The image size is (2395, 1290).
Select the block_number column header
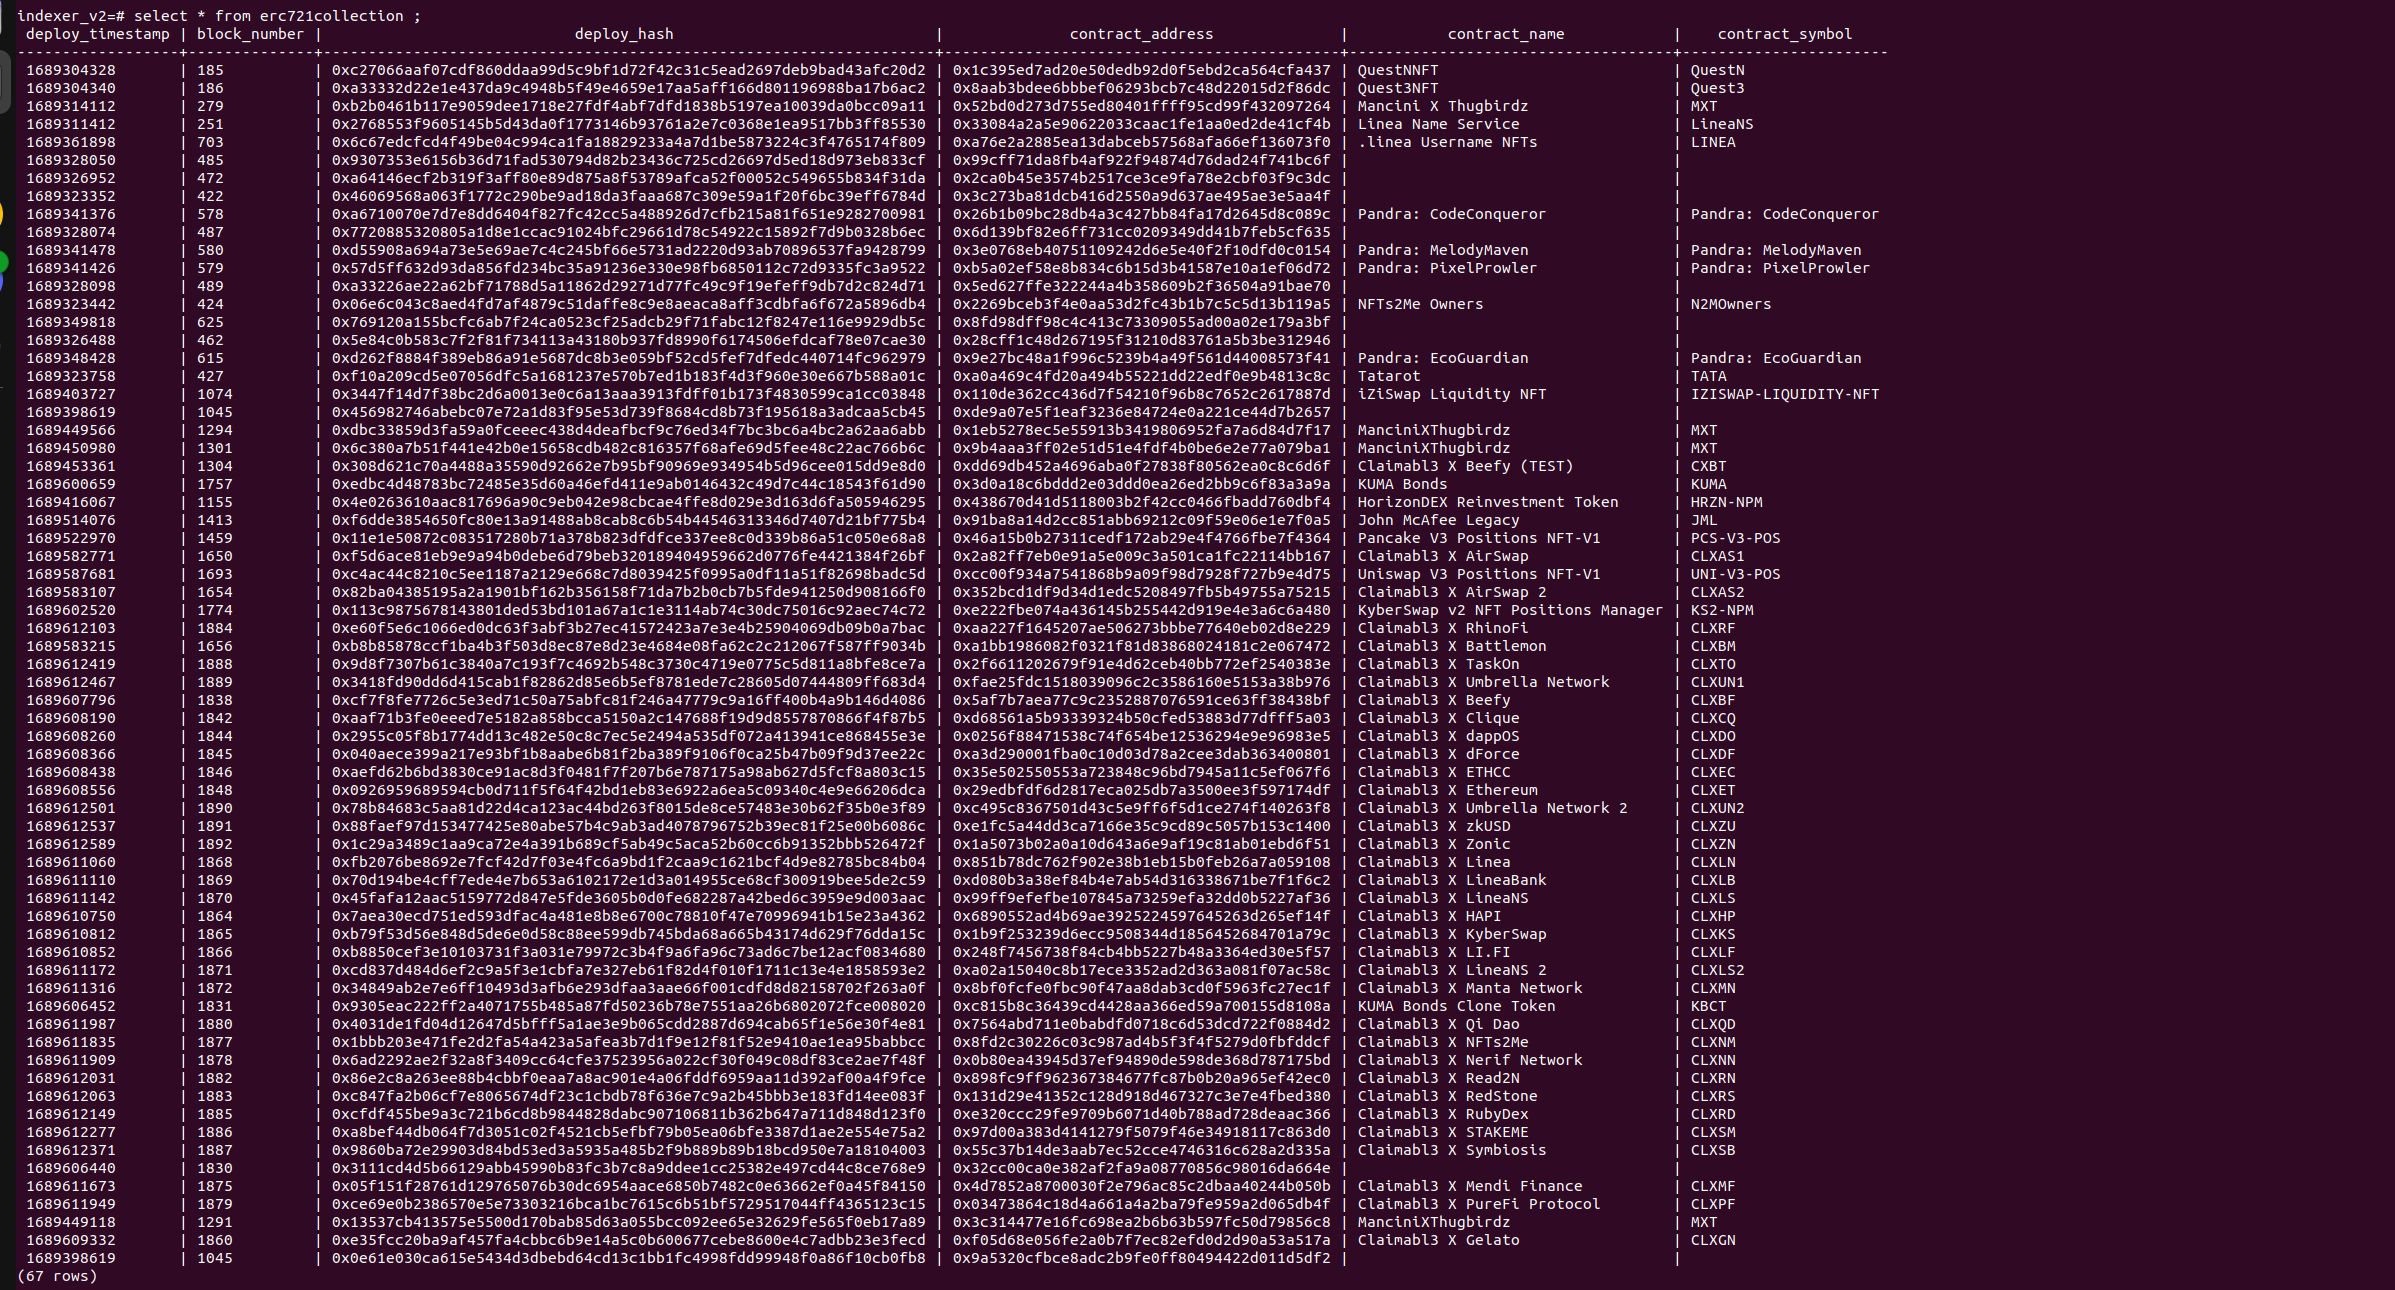[x=250, y=34]
